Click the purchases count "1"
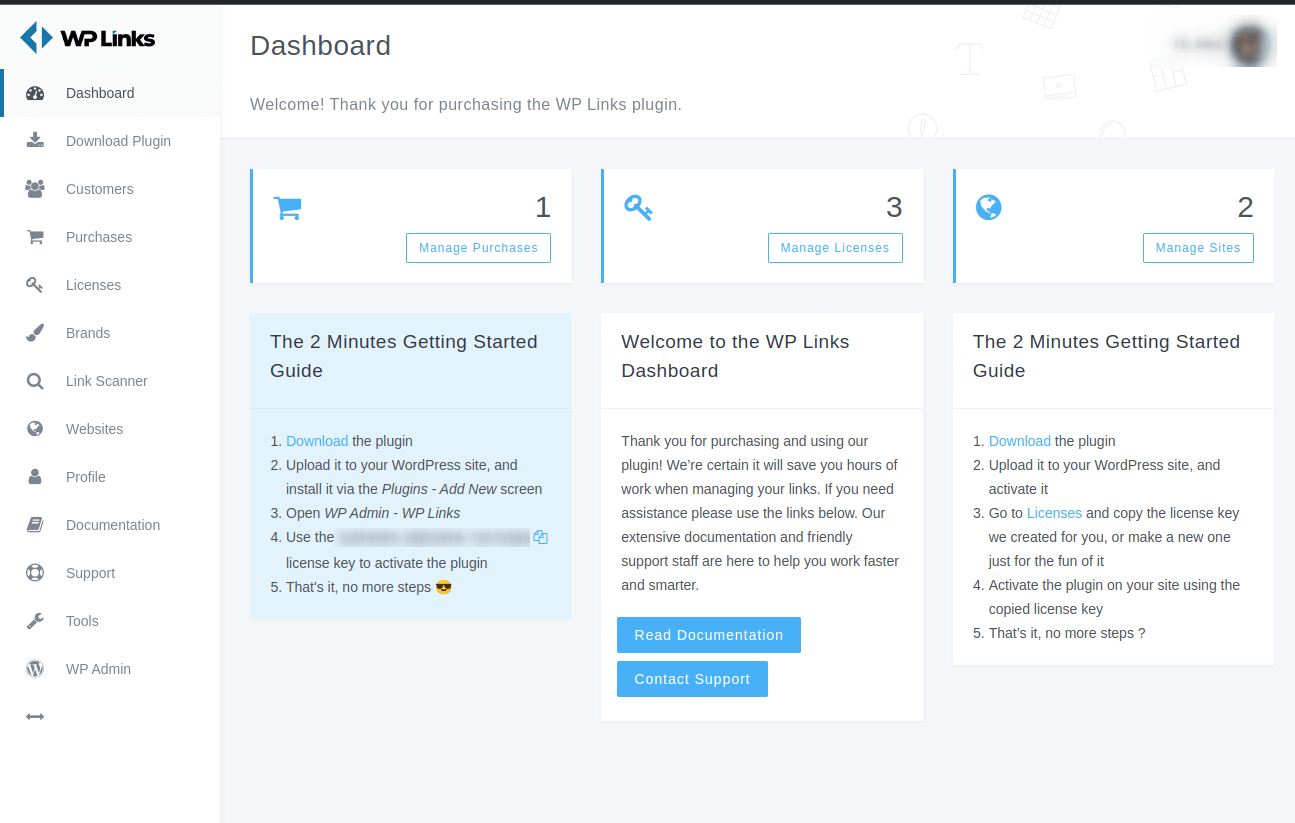 coord(543,207)
